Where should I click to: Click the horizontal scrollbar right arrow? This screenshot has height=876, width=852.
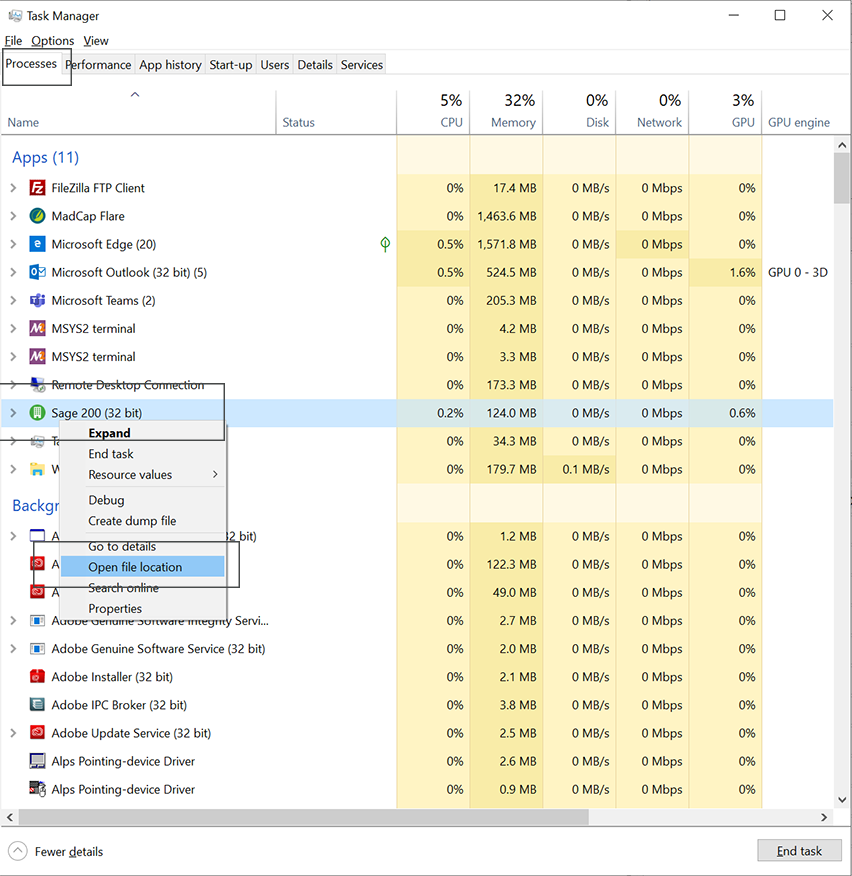coord(825,818)
